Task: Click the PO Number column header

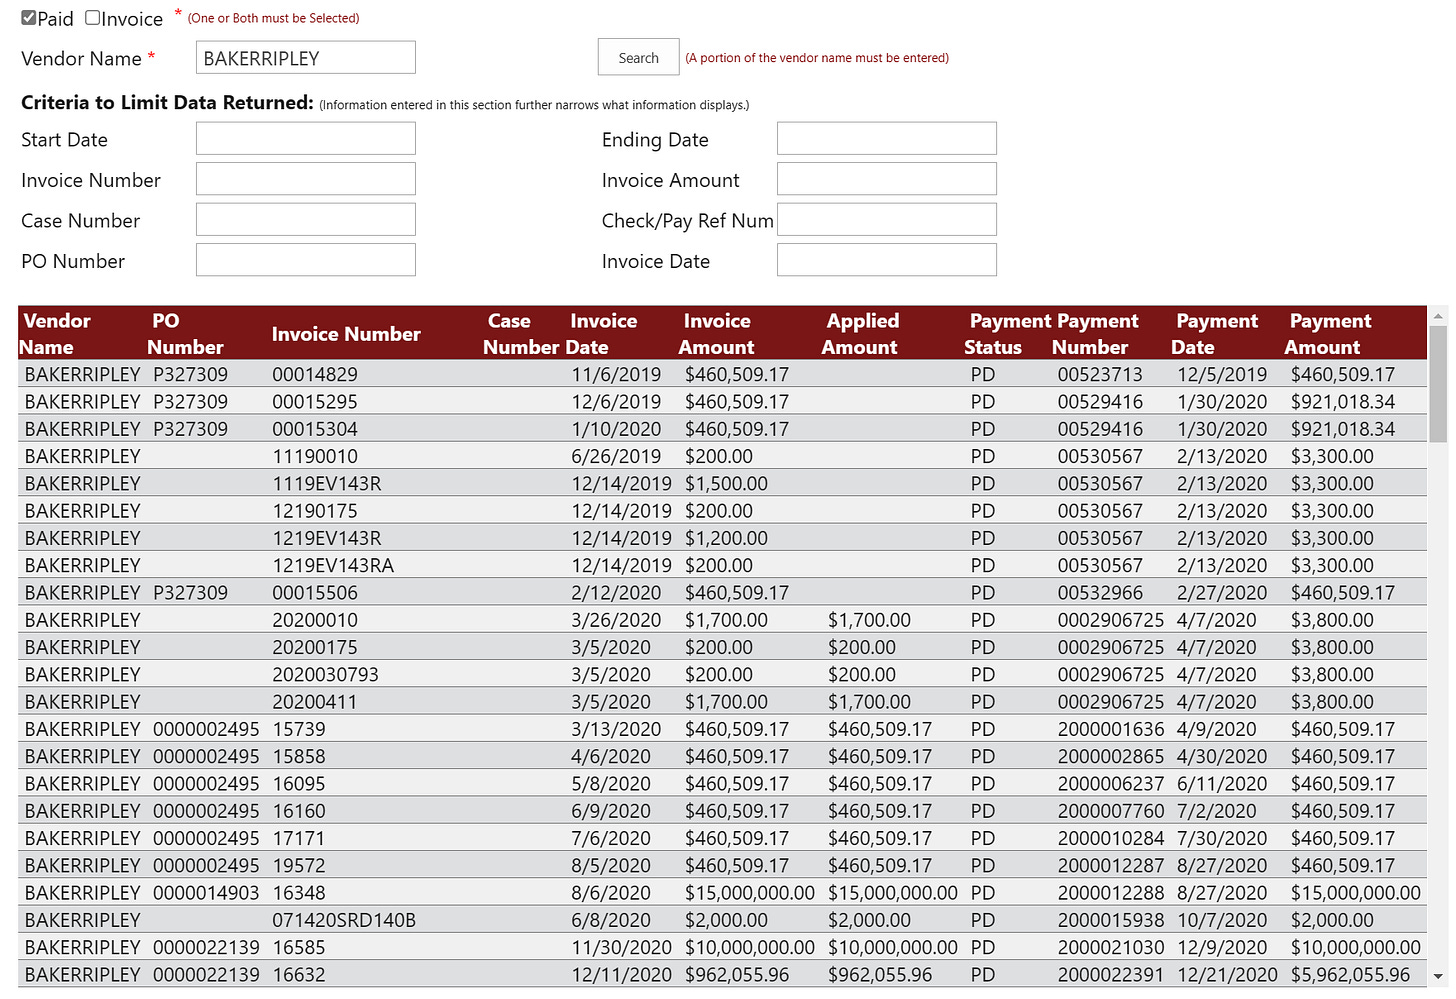Action: (185, 334)
